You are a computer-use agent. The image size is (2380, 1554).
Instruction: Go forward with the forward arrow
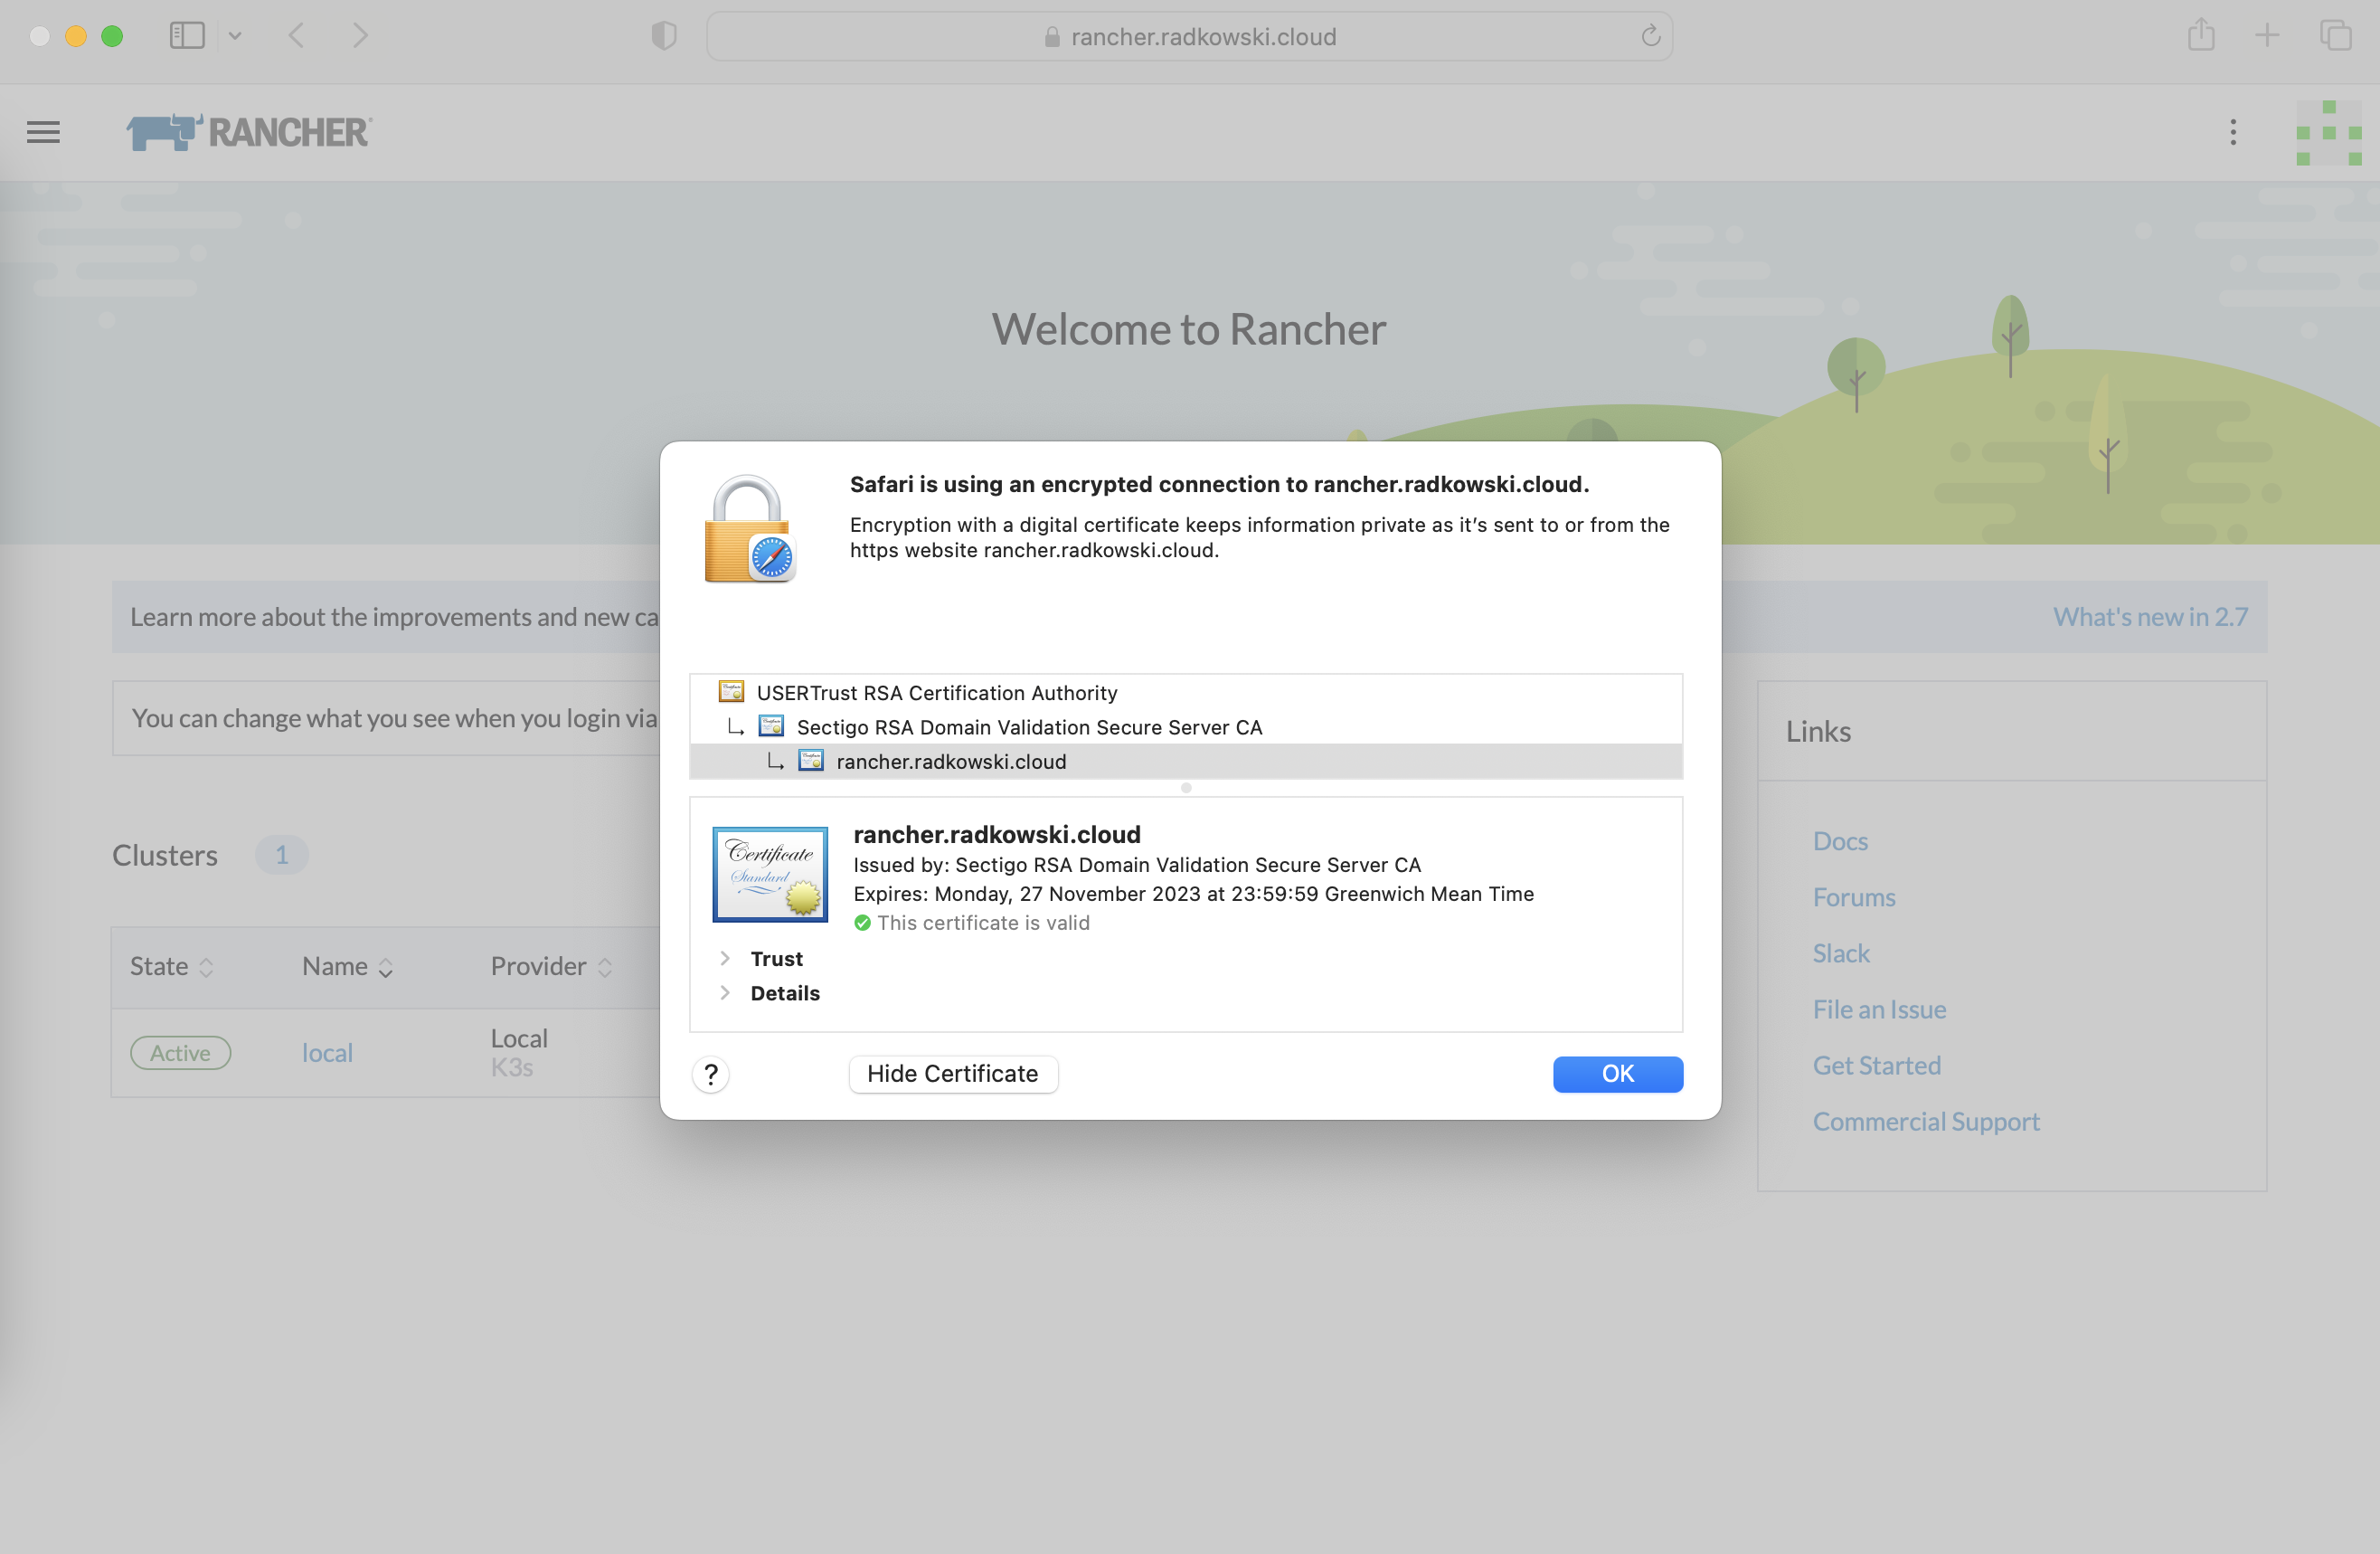360,36
